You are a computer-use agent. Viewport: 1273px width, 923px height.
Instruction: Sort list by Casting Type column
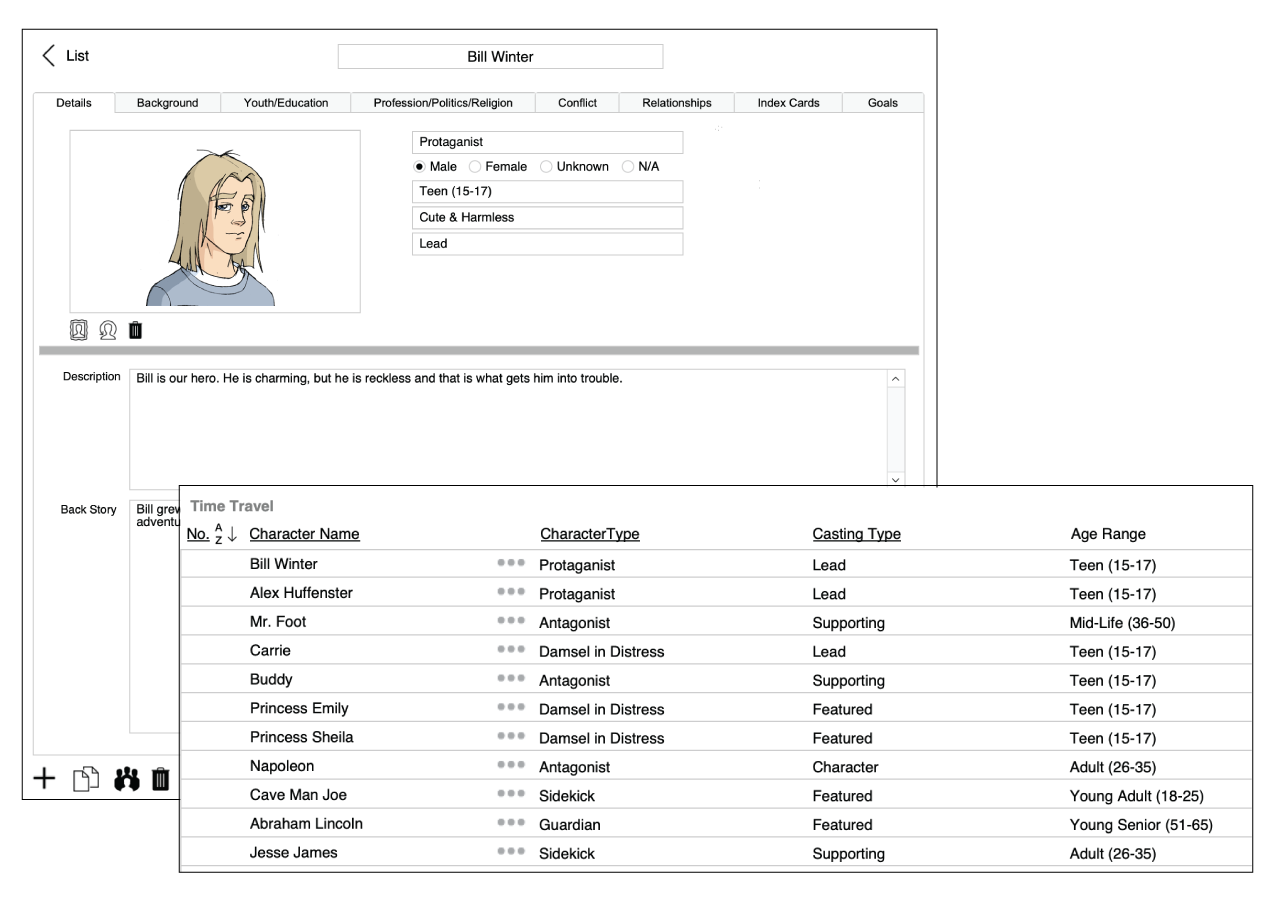click(x=856, y=534)
